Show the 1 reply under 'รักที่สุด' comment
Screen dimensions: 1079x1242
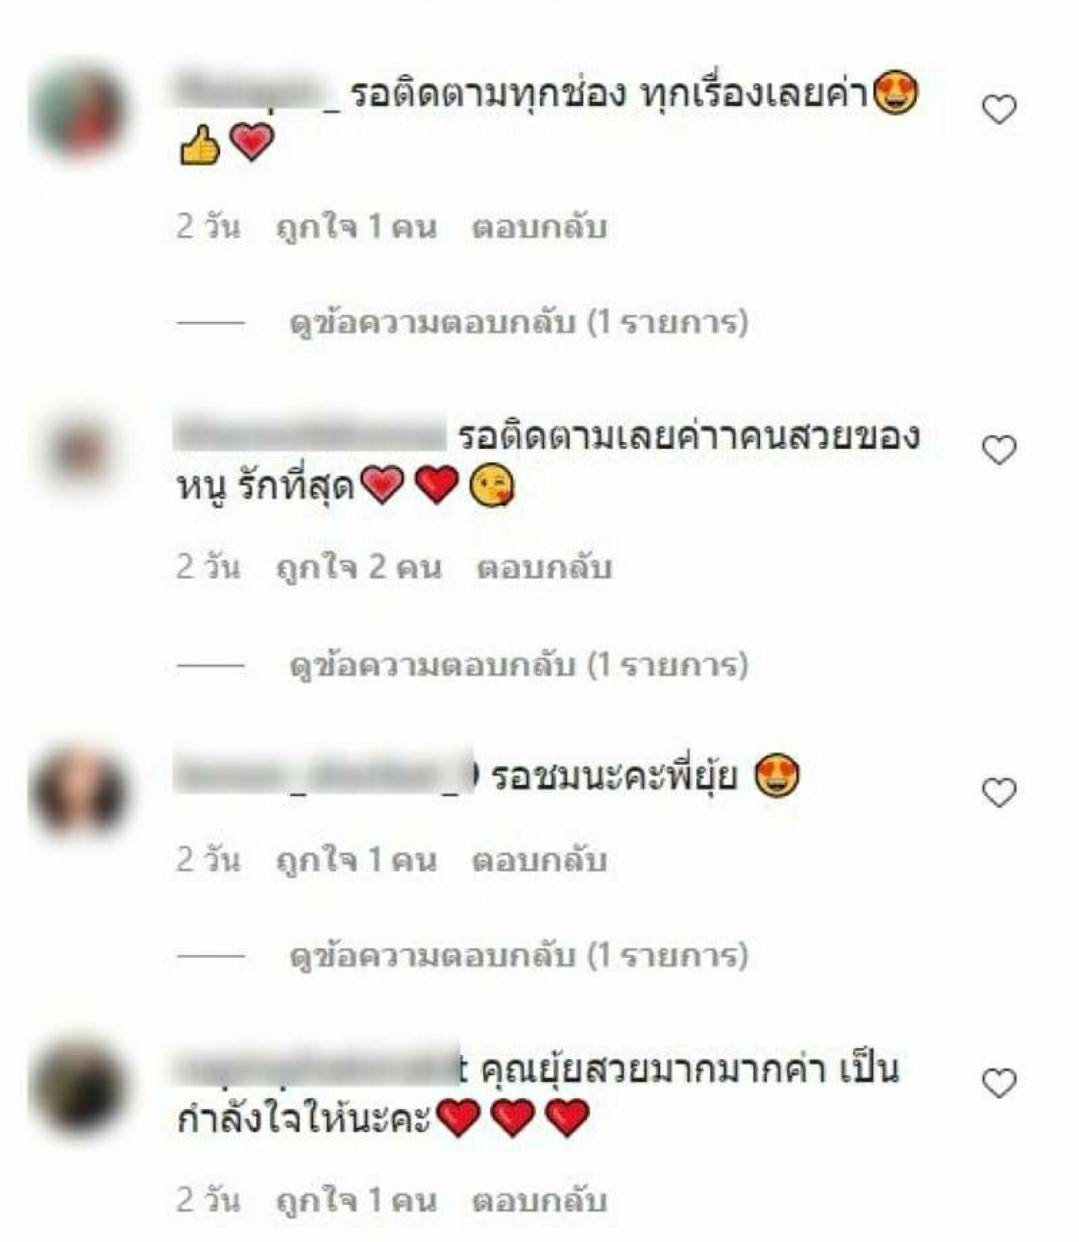point(518,664)
